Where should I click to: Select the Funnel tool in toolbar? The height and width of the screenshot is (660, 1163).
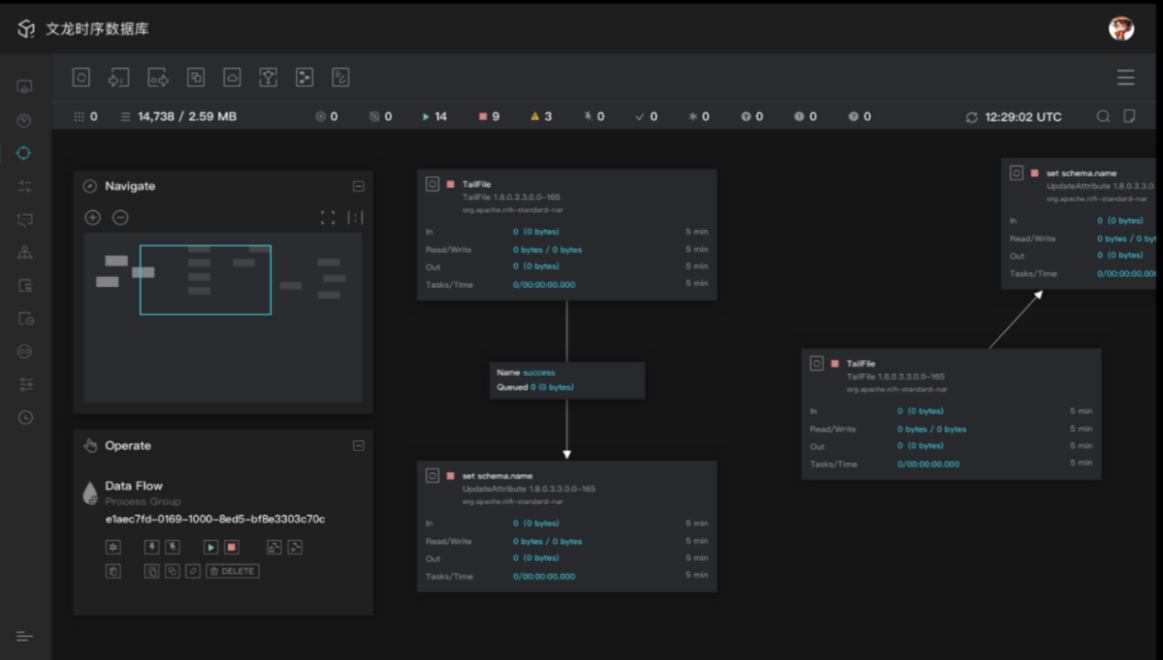pos(268,77)
